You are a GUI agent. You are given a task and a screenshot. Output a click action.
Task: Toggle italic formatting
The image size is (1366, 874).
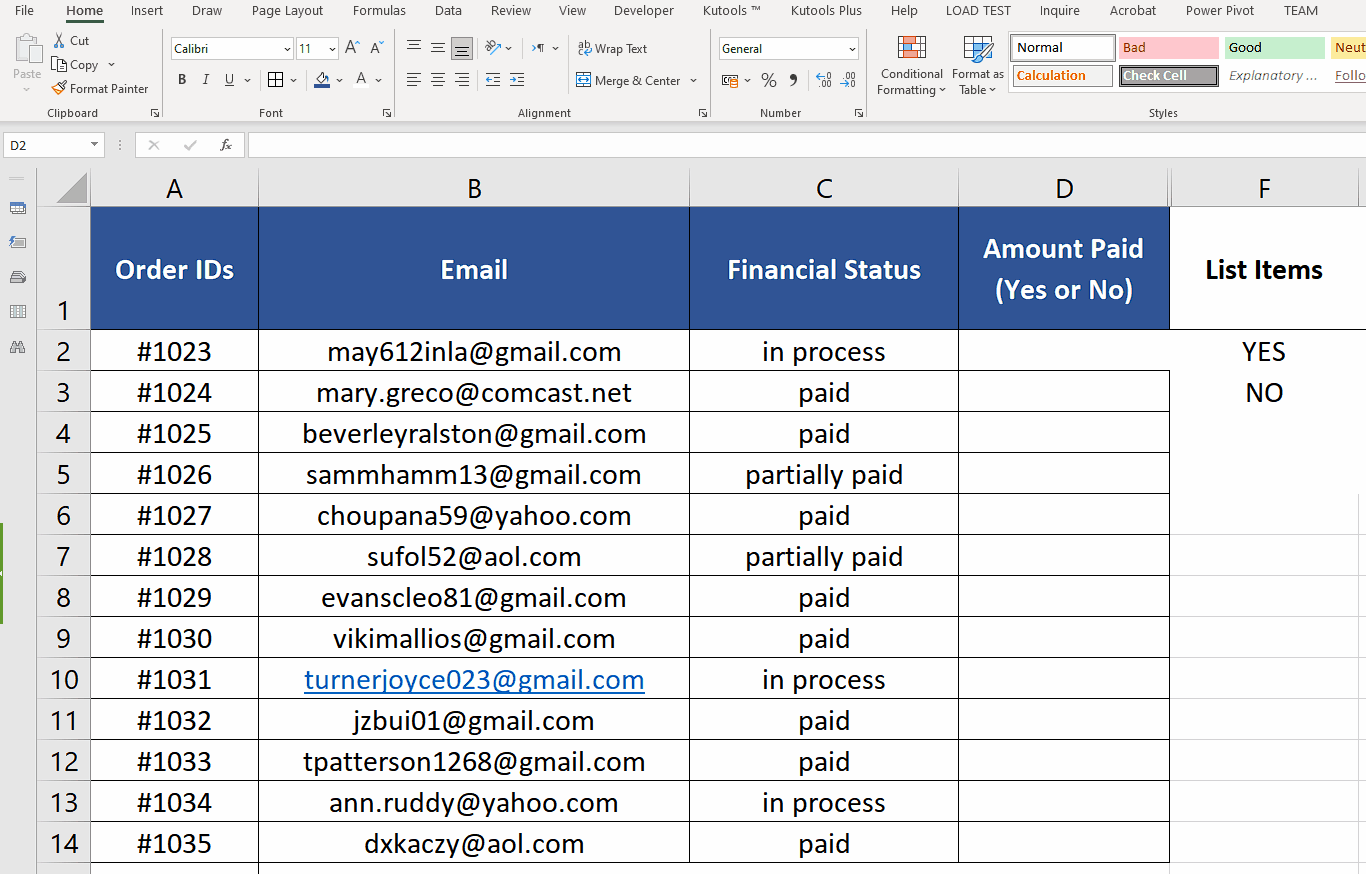[205, 79]
